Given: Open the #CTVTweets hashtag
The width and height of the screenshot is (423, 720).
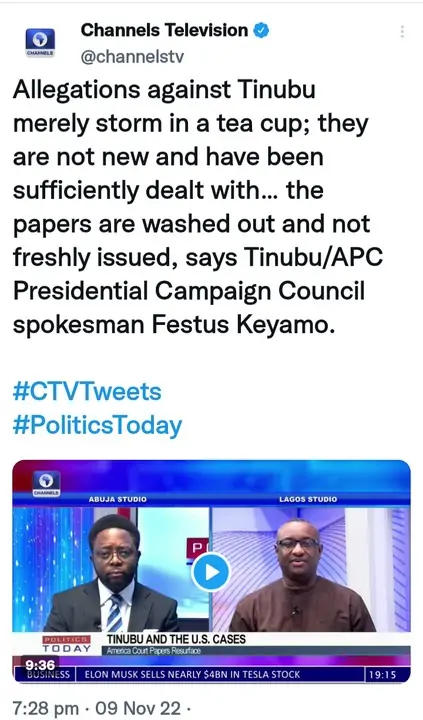Looking at the screenshot, I should [87, 392].
